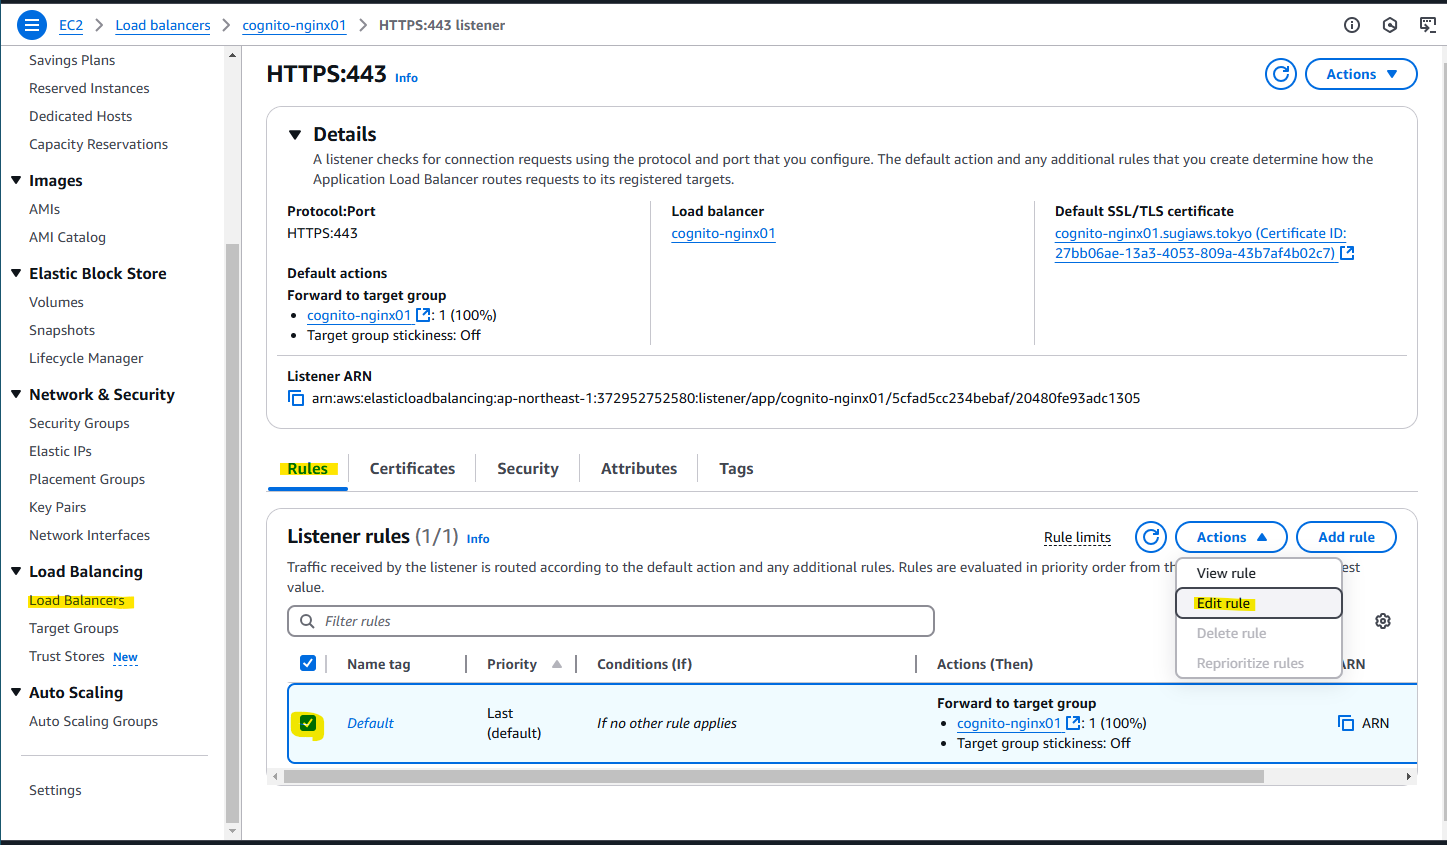Refresh the Listener rules list
This screenshot has width=1447, height=845.
1150,537
